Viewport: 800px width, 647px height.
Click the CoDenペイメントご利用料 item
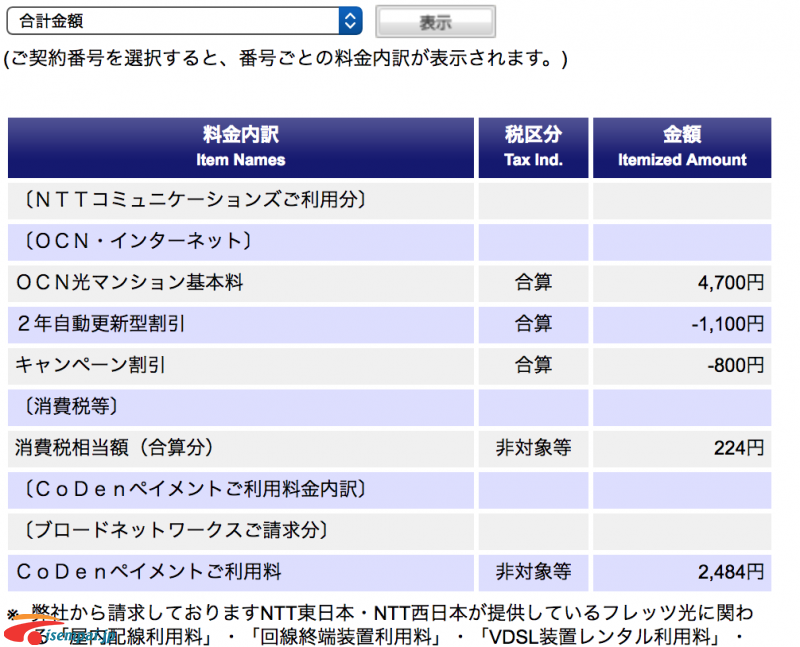(x=149, y=571)
